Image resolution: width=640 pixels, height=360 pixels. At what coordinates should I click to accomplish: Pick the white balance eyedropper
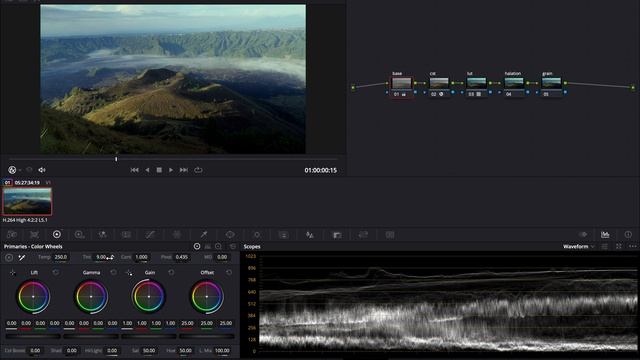pos(22,257)
